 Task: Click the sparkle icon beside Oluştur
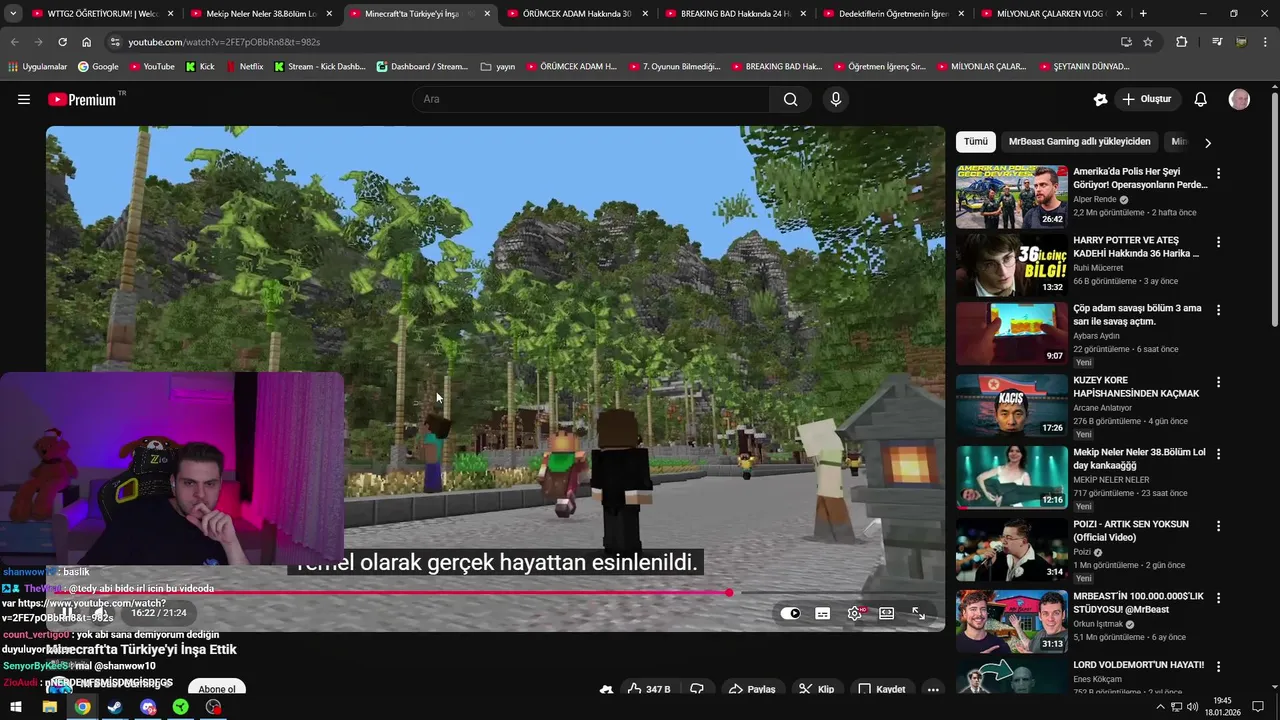pos(1100,99)
